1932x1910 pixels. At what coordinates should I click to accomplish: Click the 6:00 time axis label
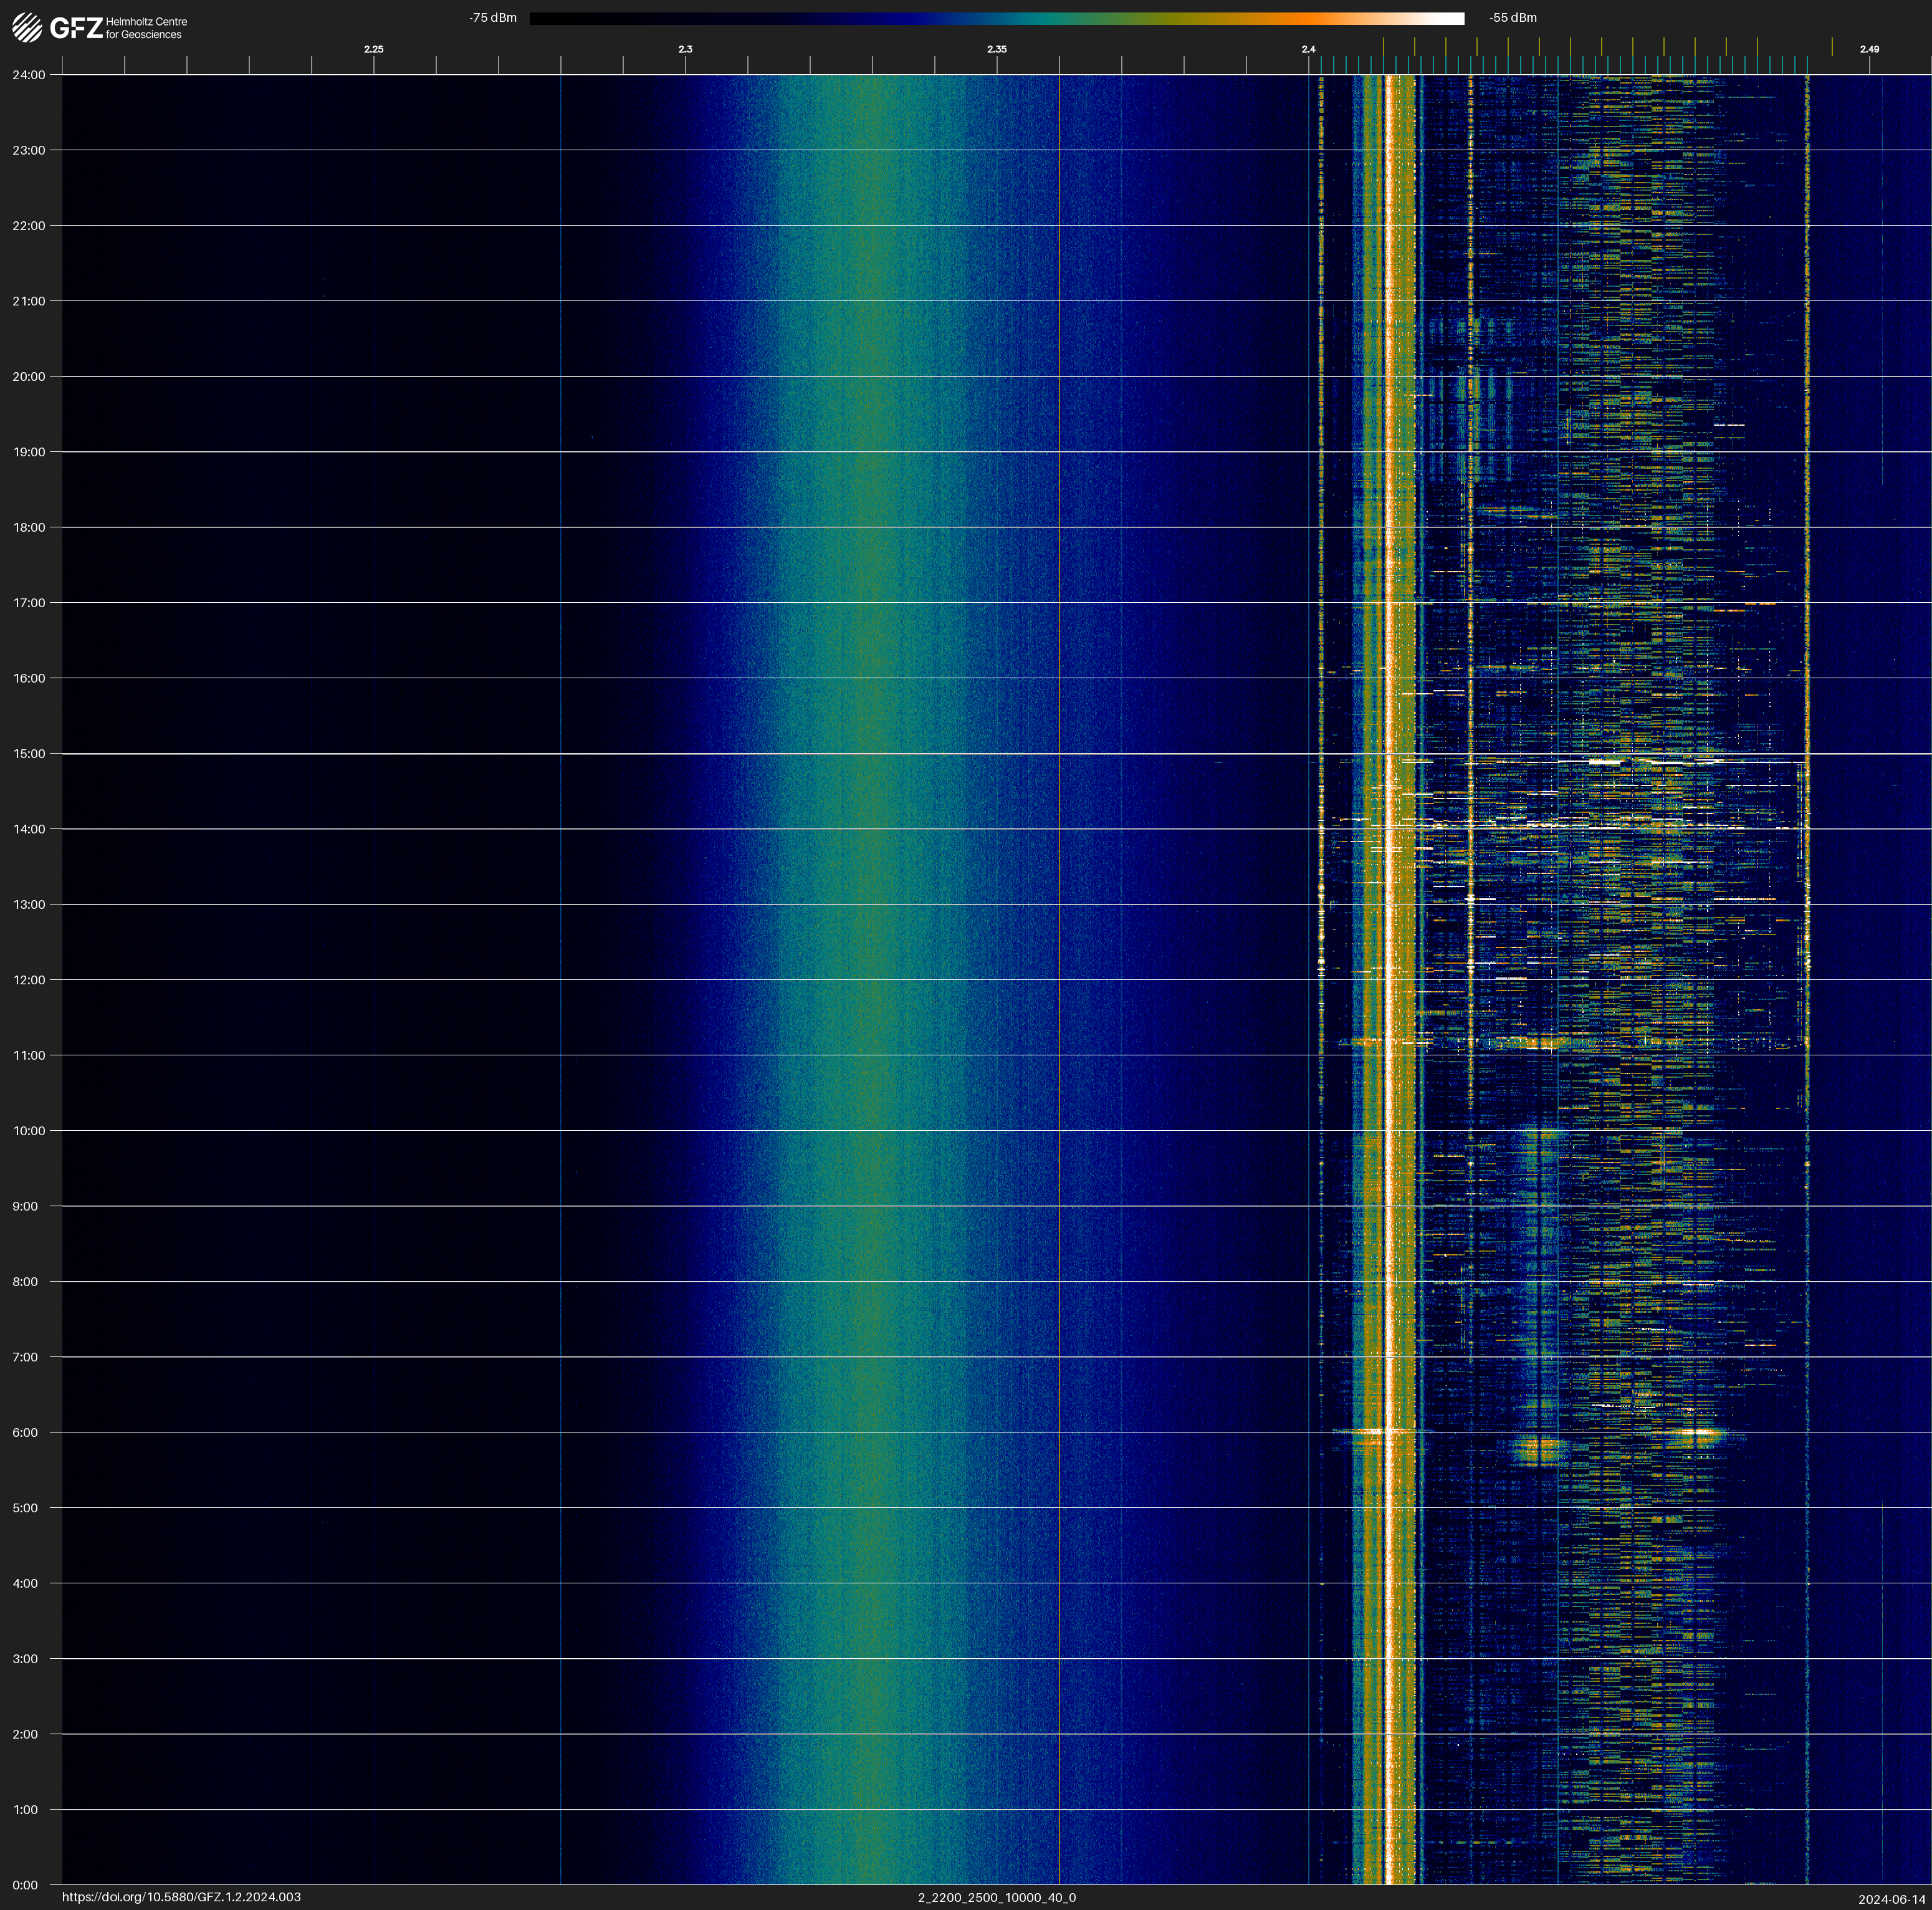[x=25, y=1432]
